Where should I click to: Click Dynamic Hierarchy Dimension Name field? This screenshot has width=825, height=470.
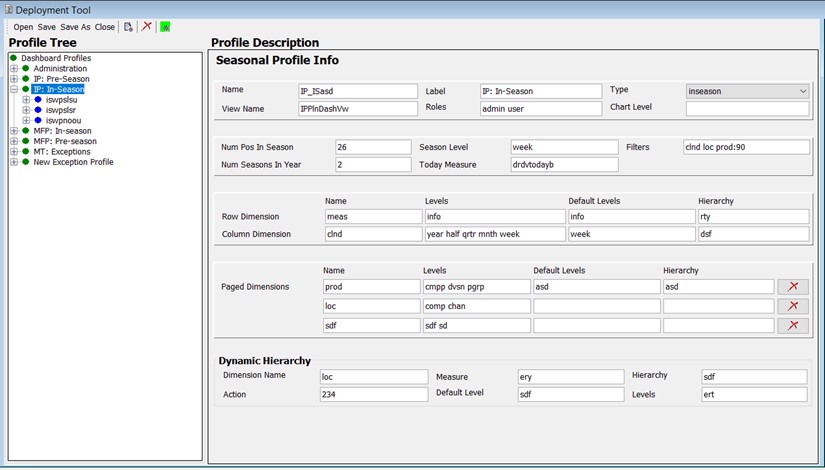(374, 377)
